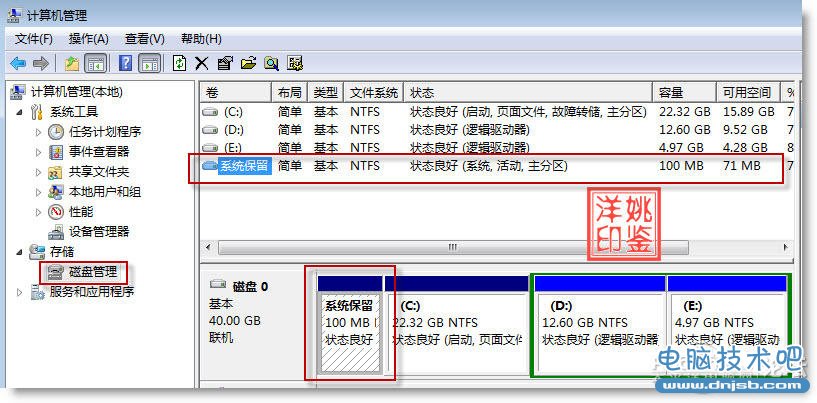This screenshot has width=817, height=403.
Task: Select 服务和应用程序 in the tree
Action: coord(92,292)
